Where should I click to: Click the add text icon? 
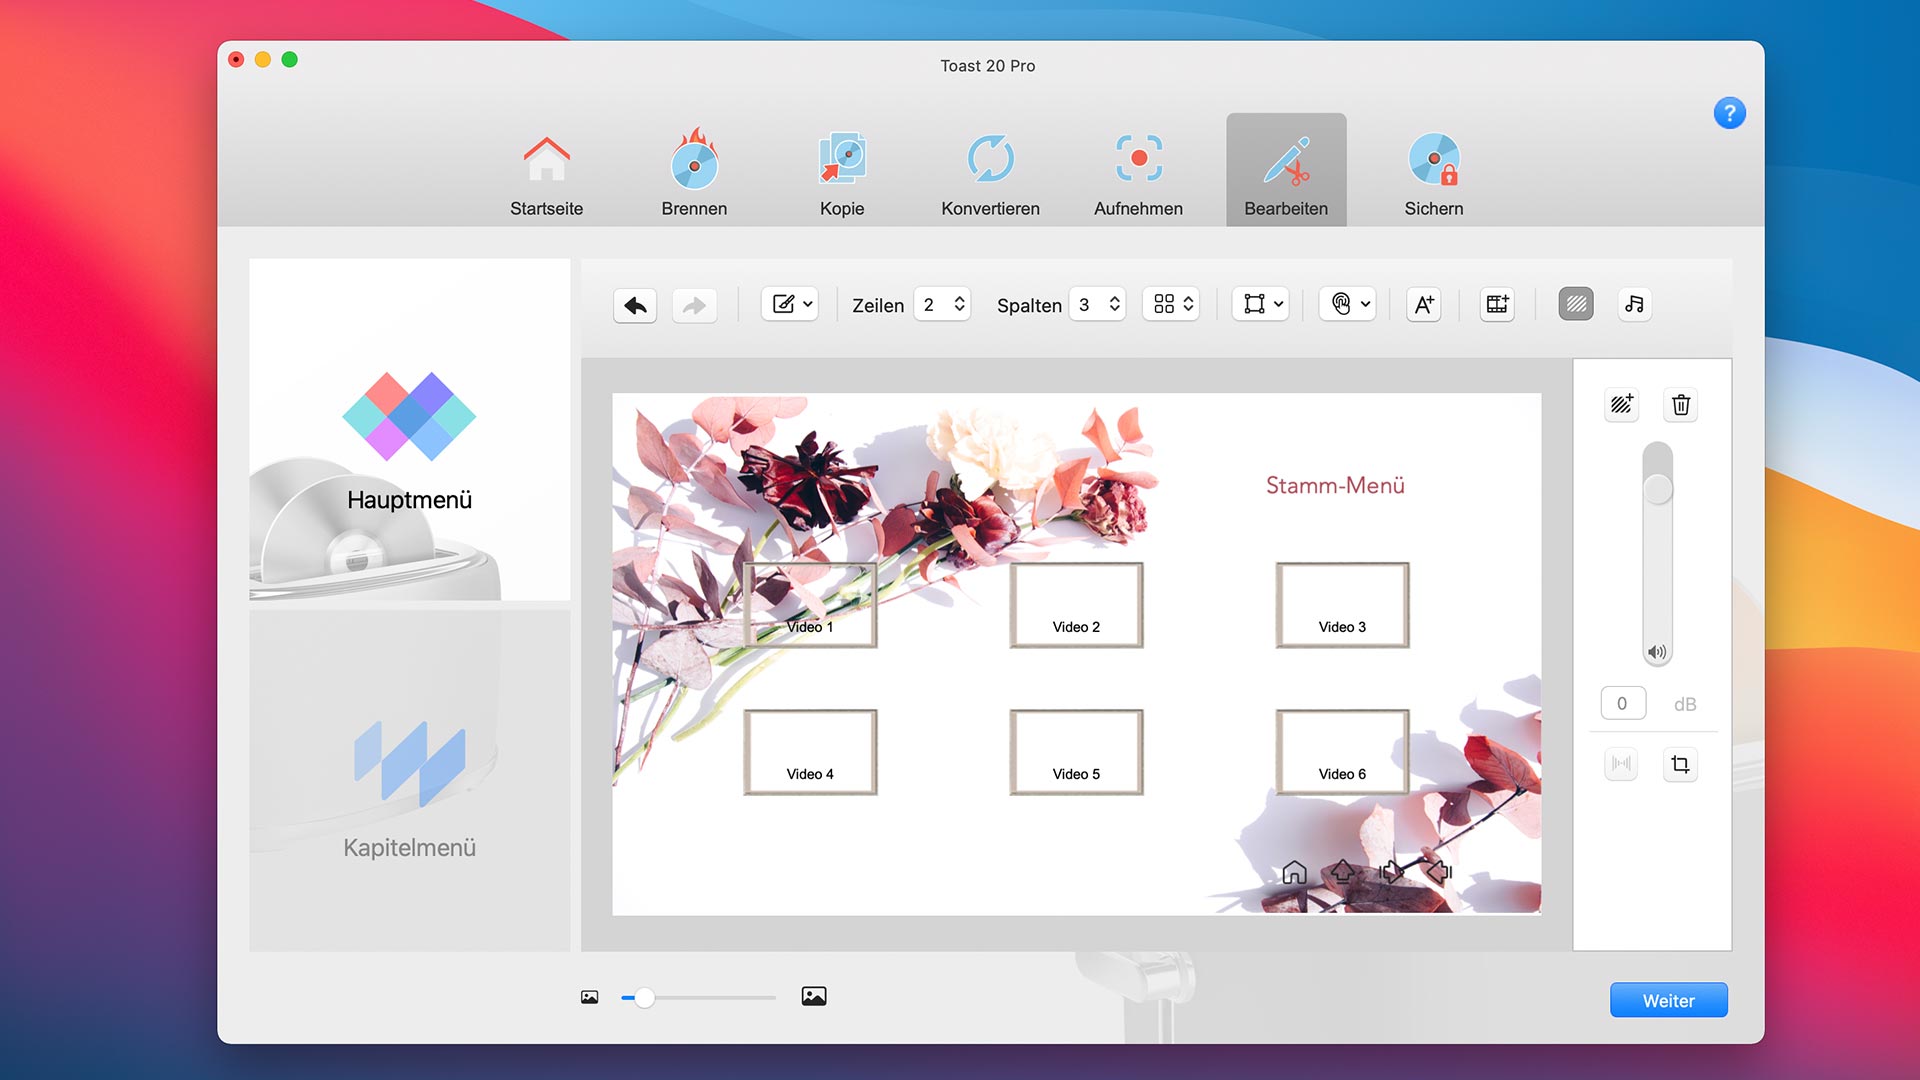1424,305
